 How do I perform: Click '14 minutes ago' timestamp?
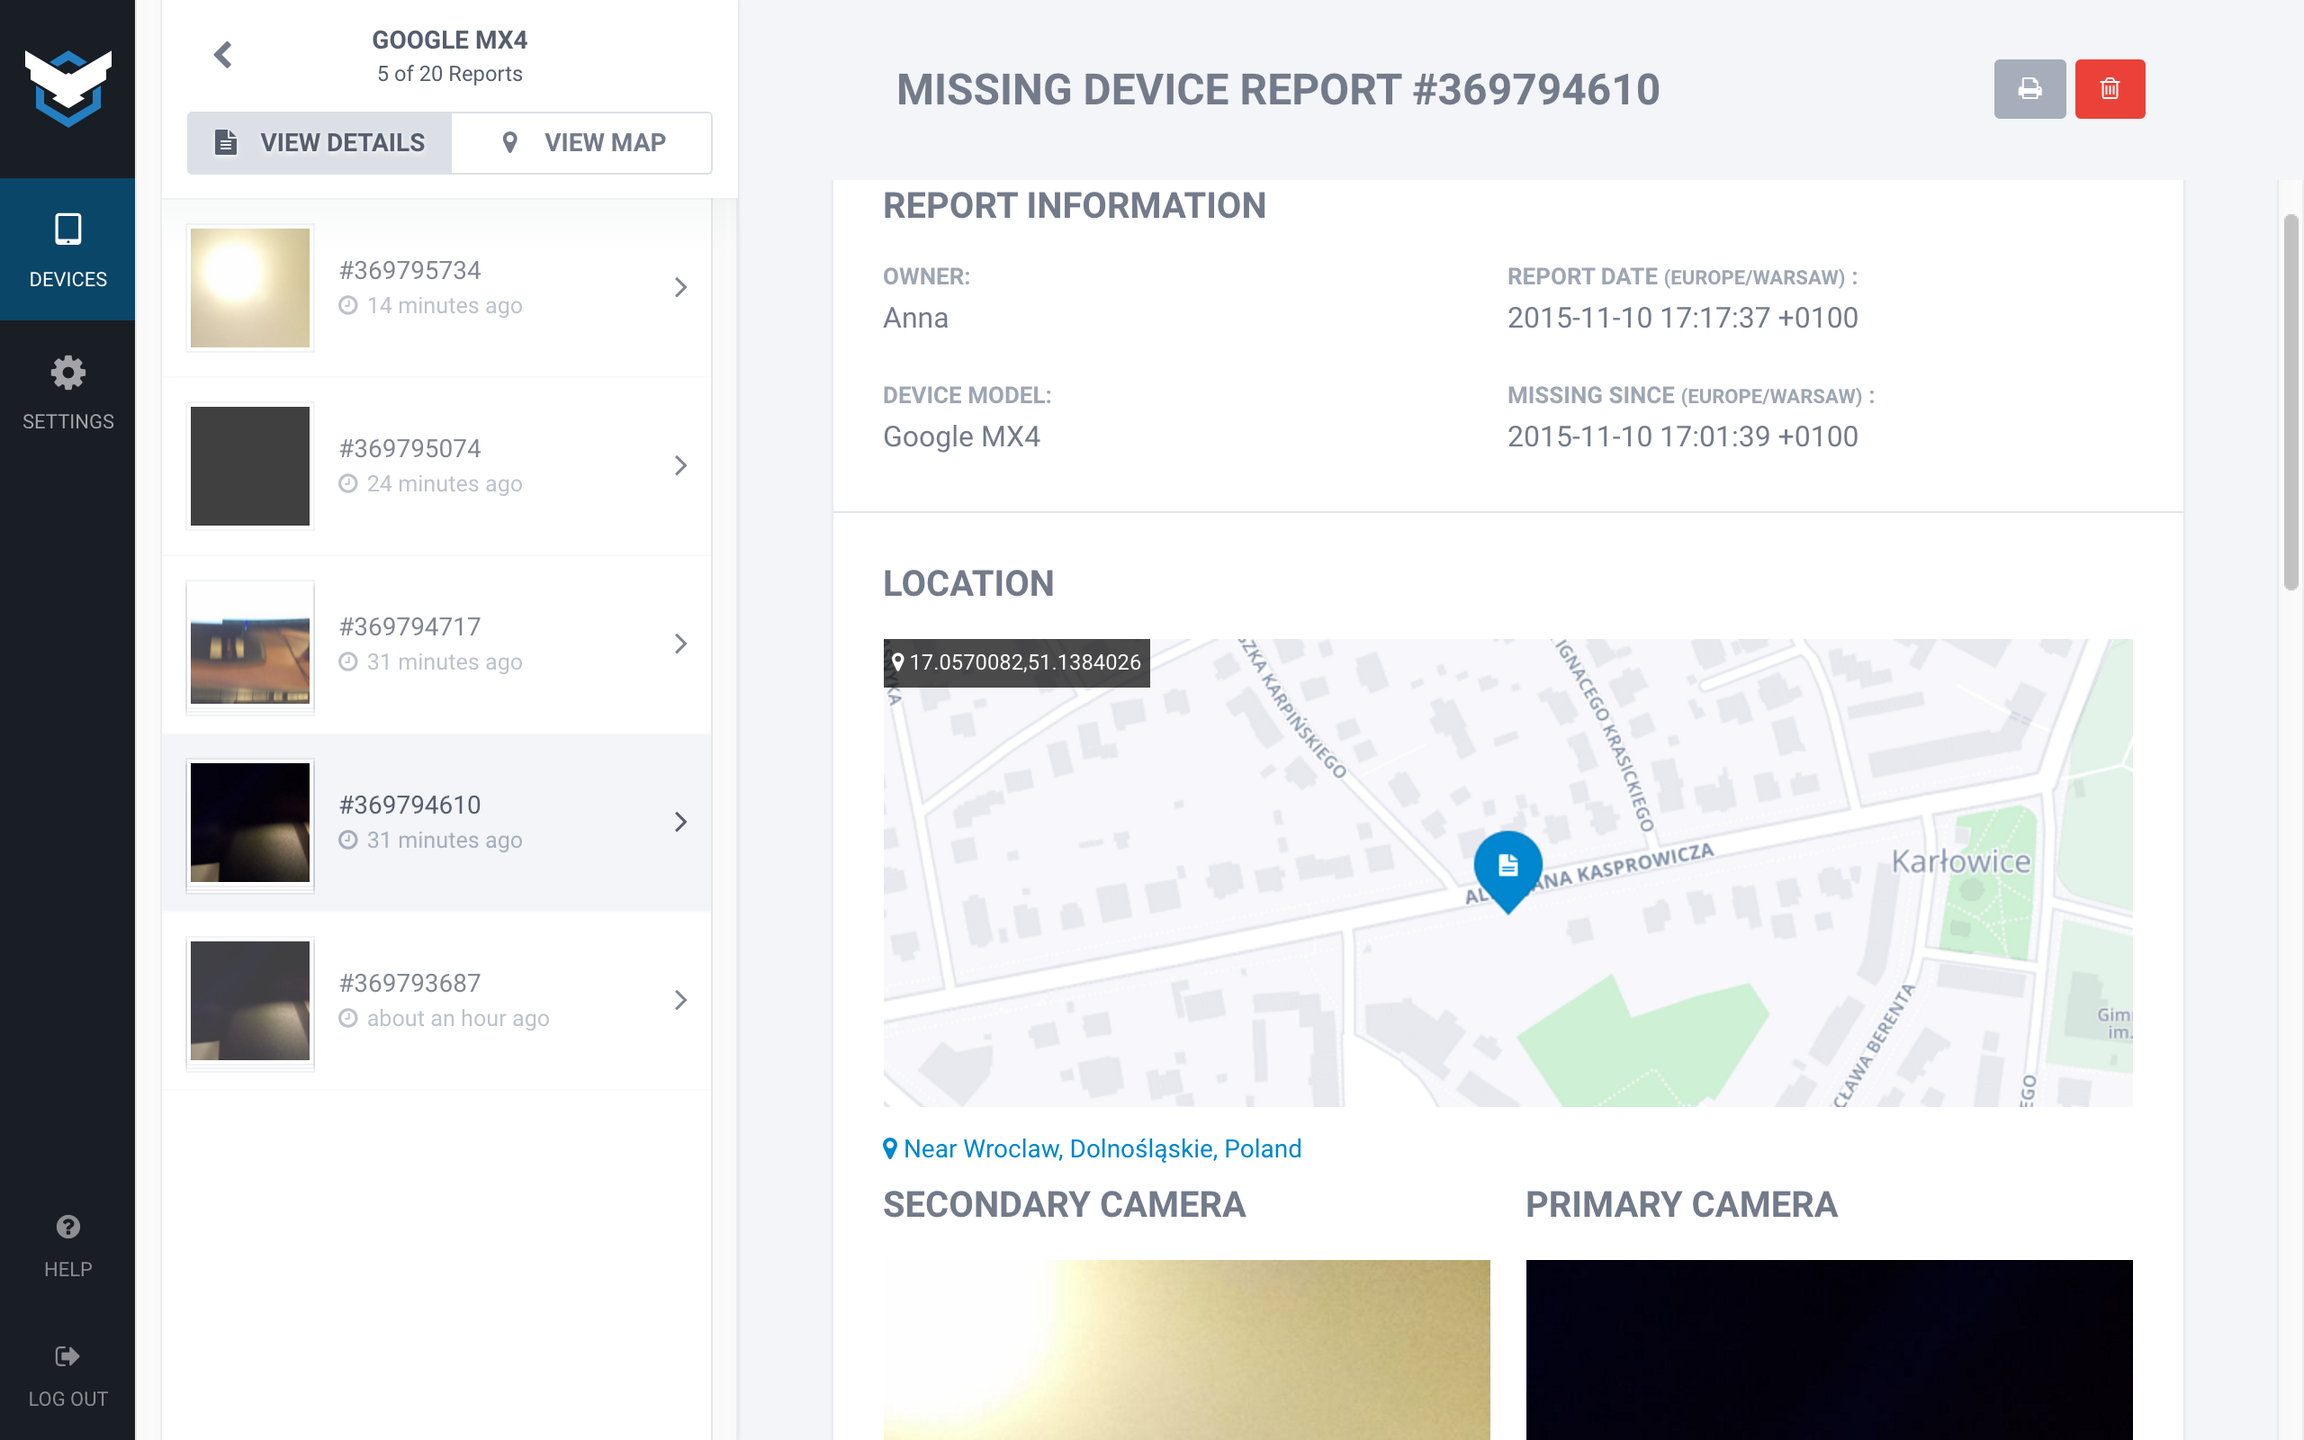coord(444,306)
